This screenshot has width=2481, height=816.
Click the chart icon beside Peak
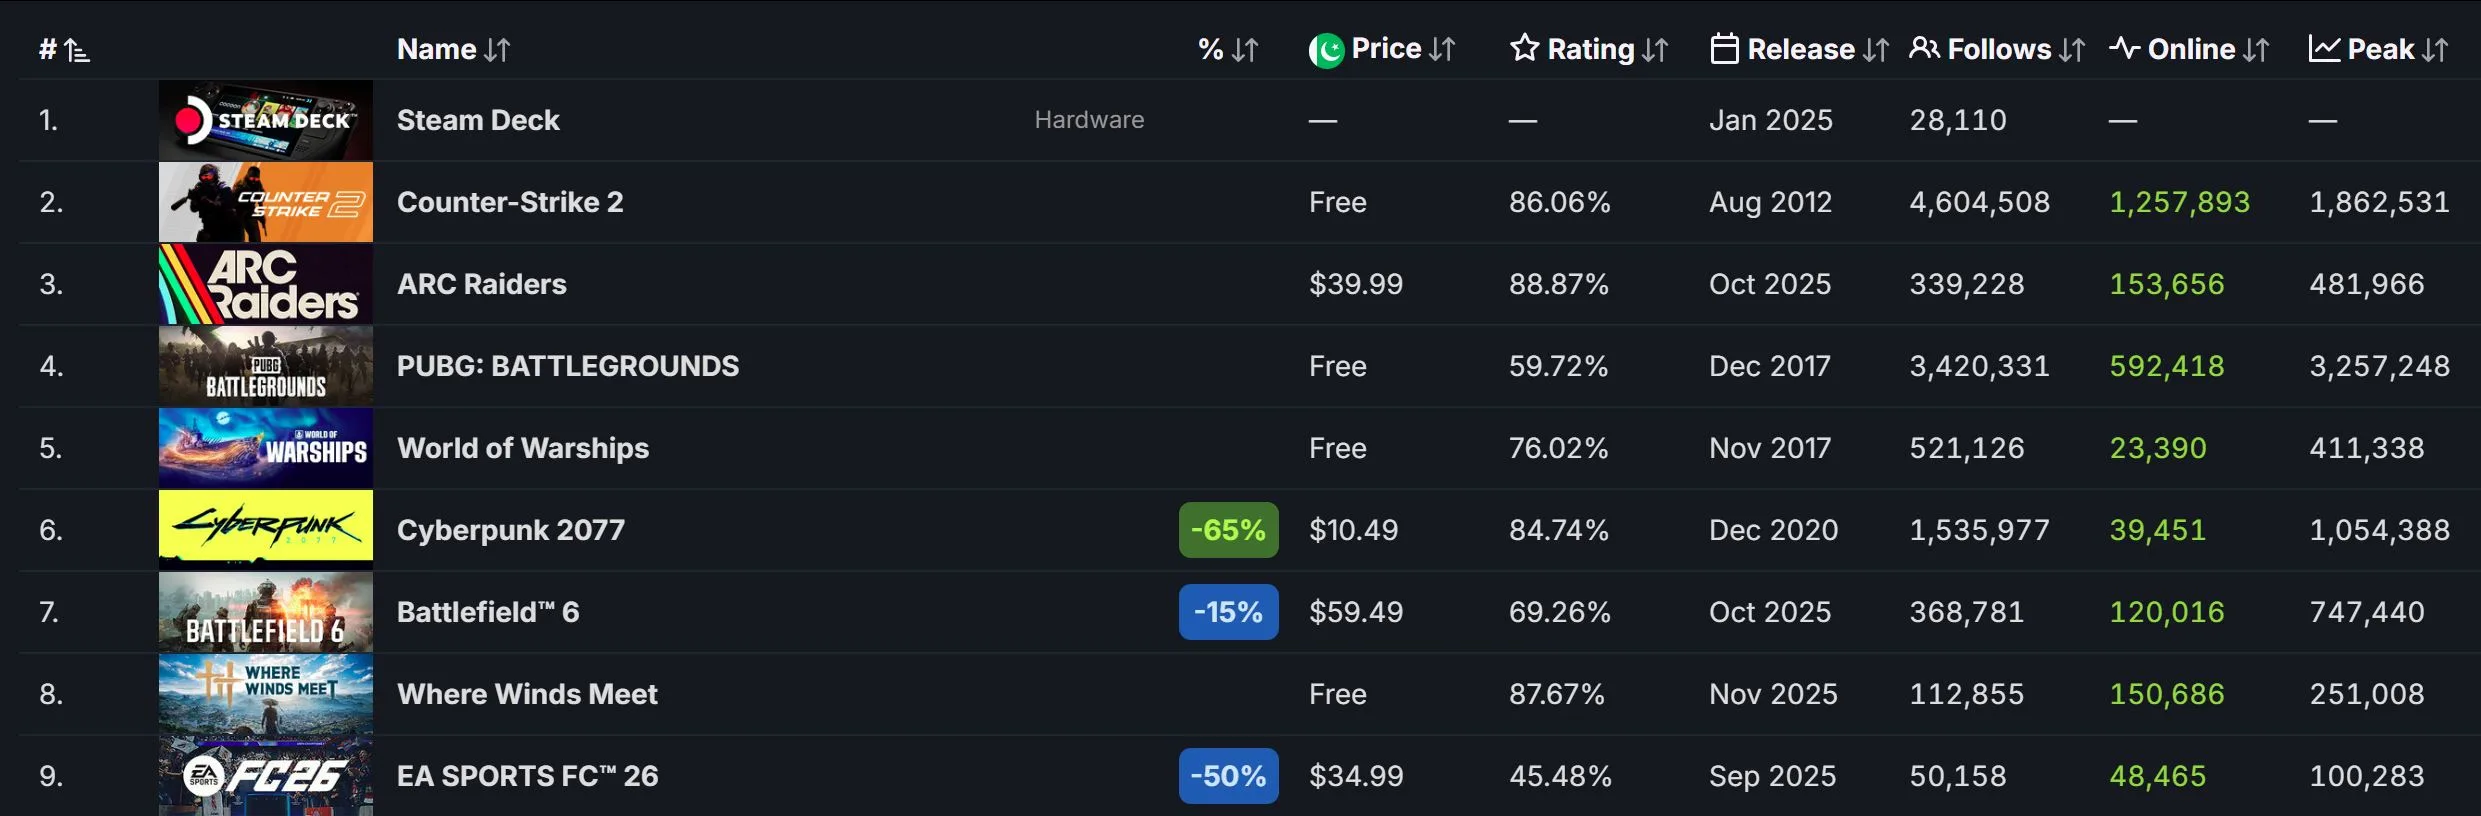pos(2324,48)
